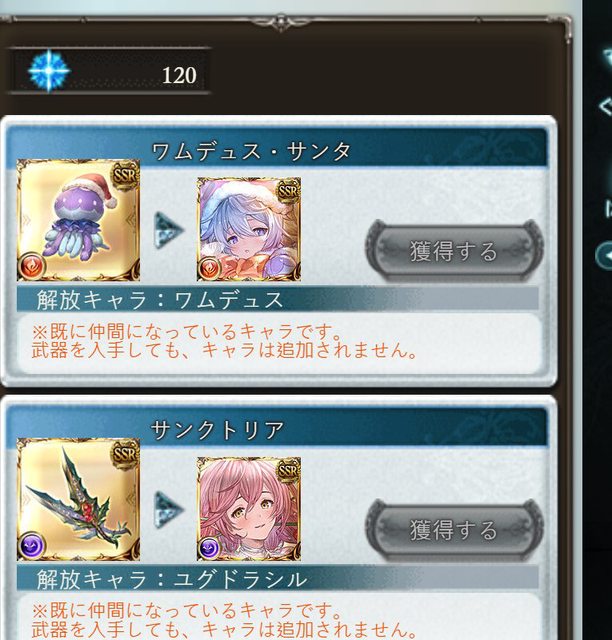Click SSR badge on the ユグドラシル portrait
The width and height of the screenshot is (612, 640).
pos(288,470)
